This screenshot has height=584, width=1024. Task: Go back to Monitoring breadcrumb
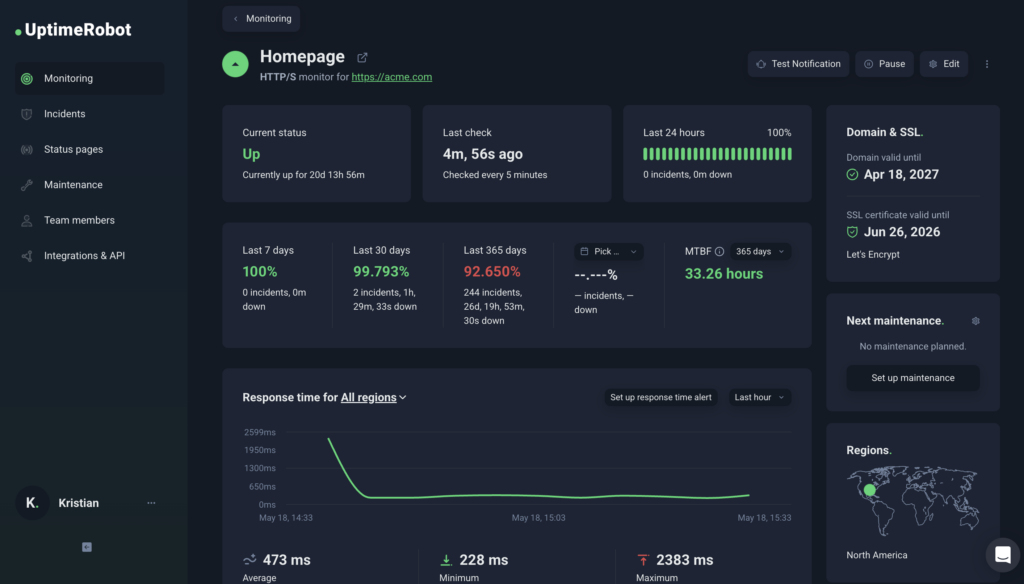pos(261,19)
